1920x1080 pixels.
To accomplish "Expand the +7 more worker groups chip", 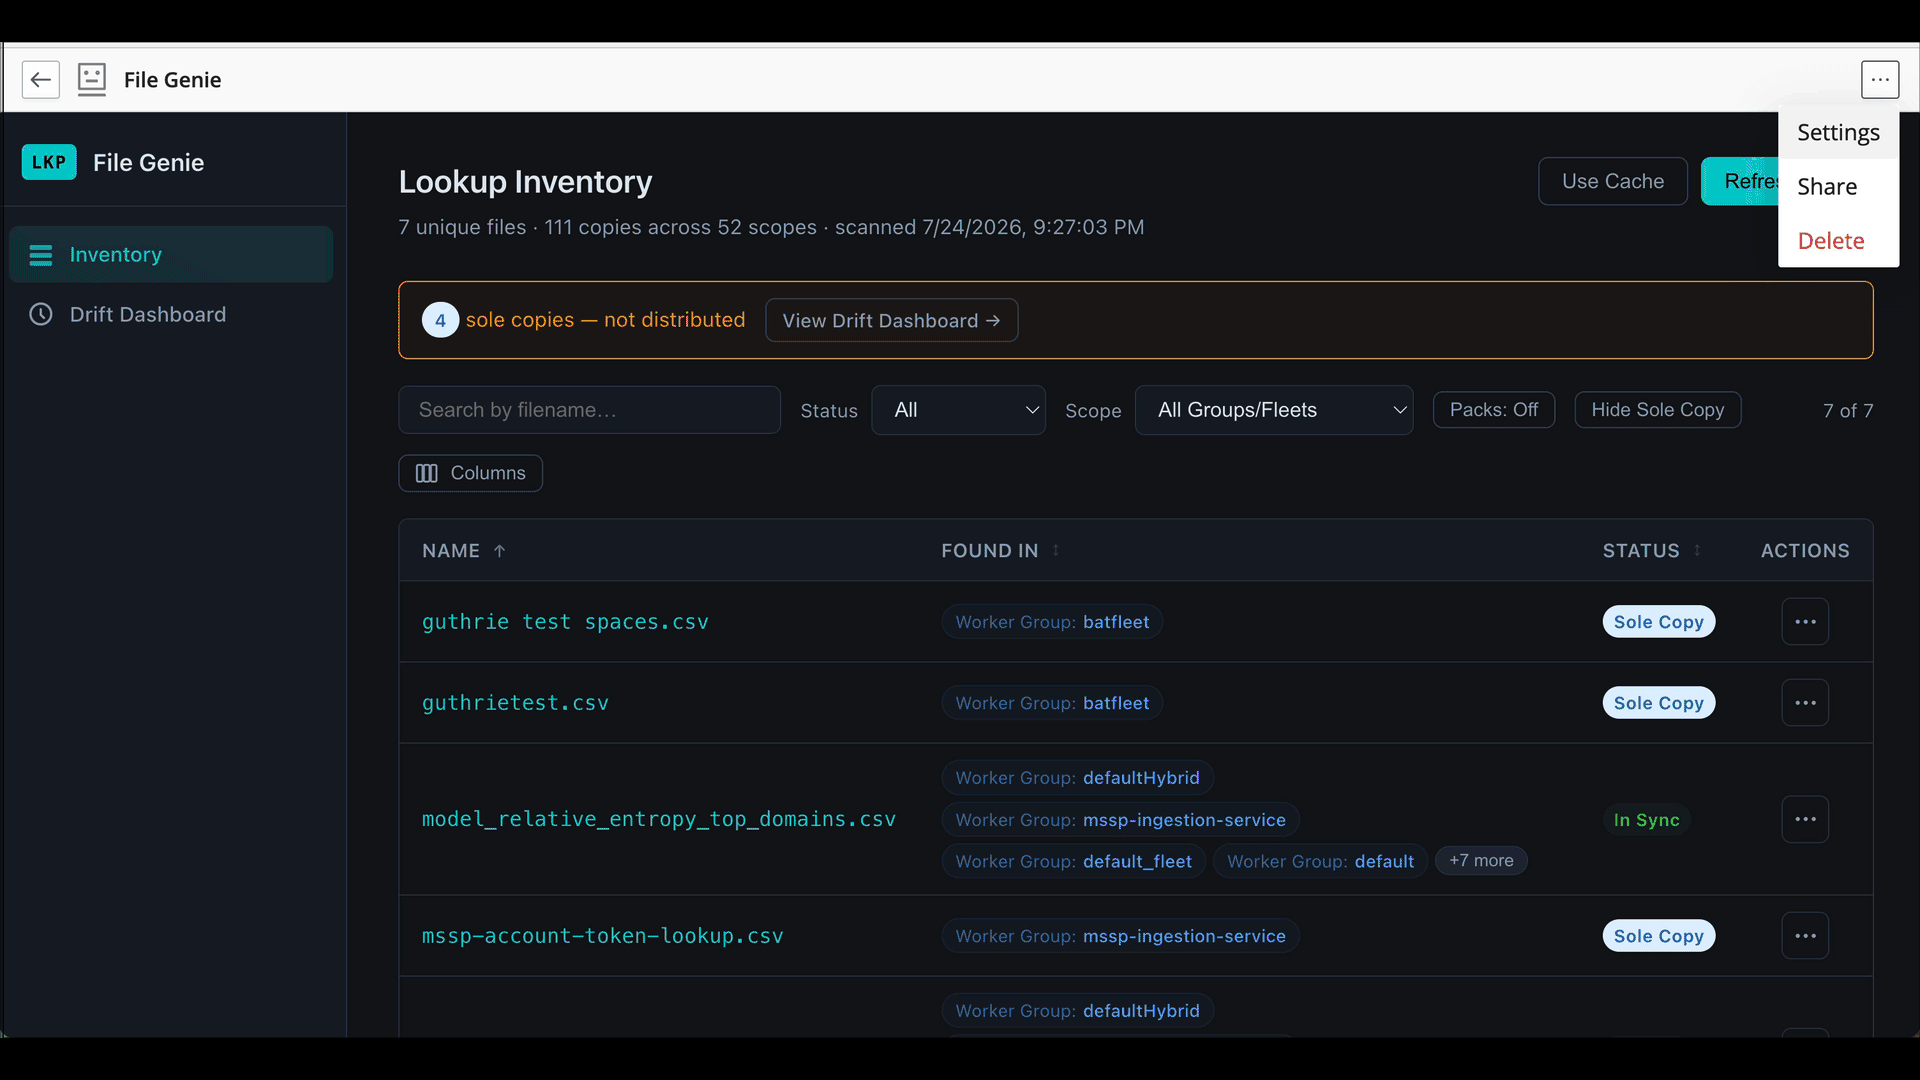I will click(1481, 861).
